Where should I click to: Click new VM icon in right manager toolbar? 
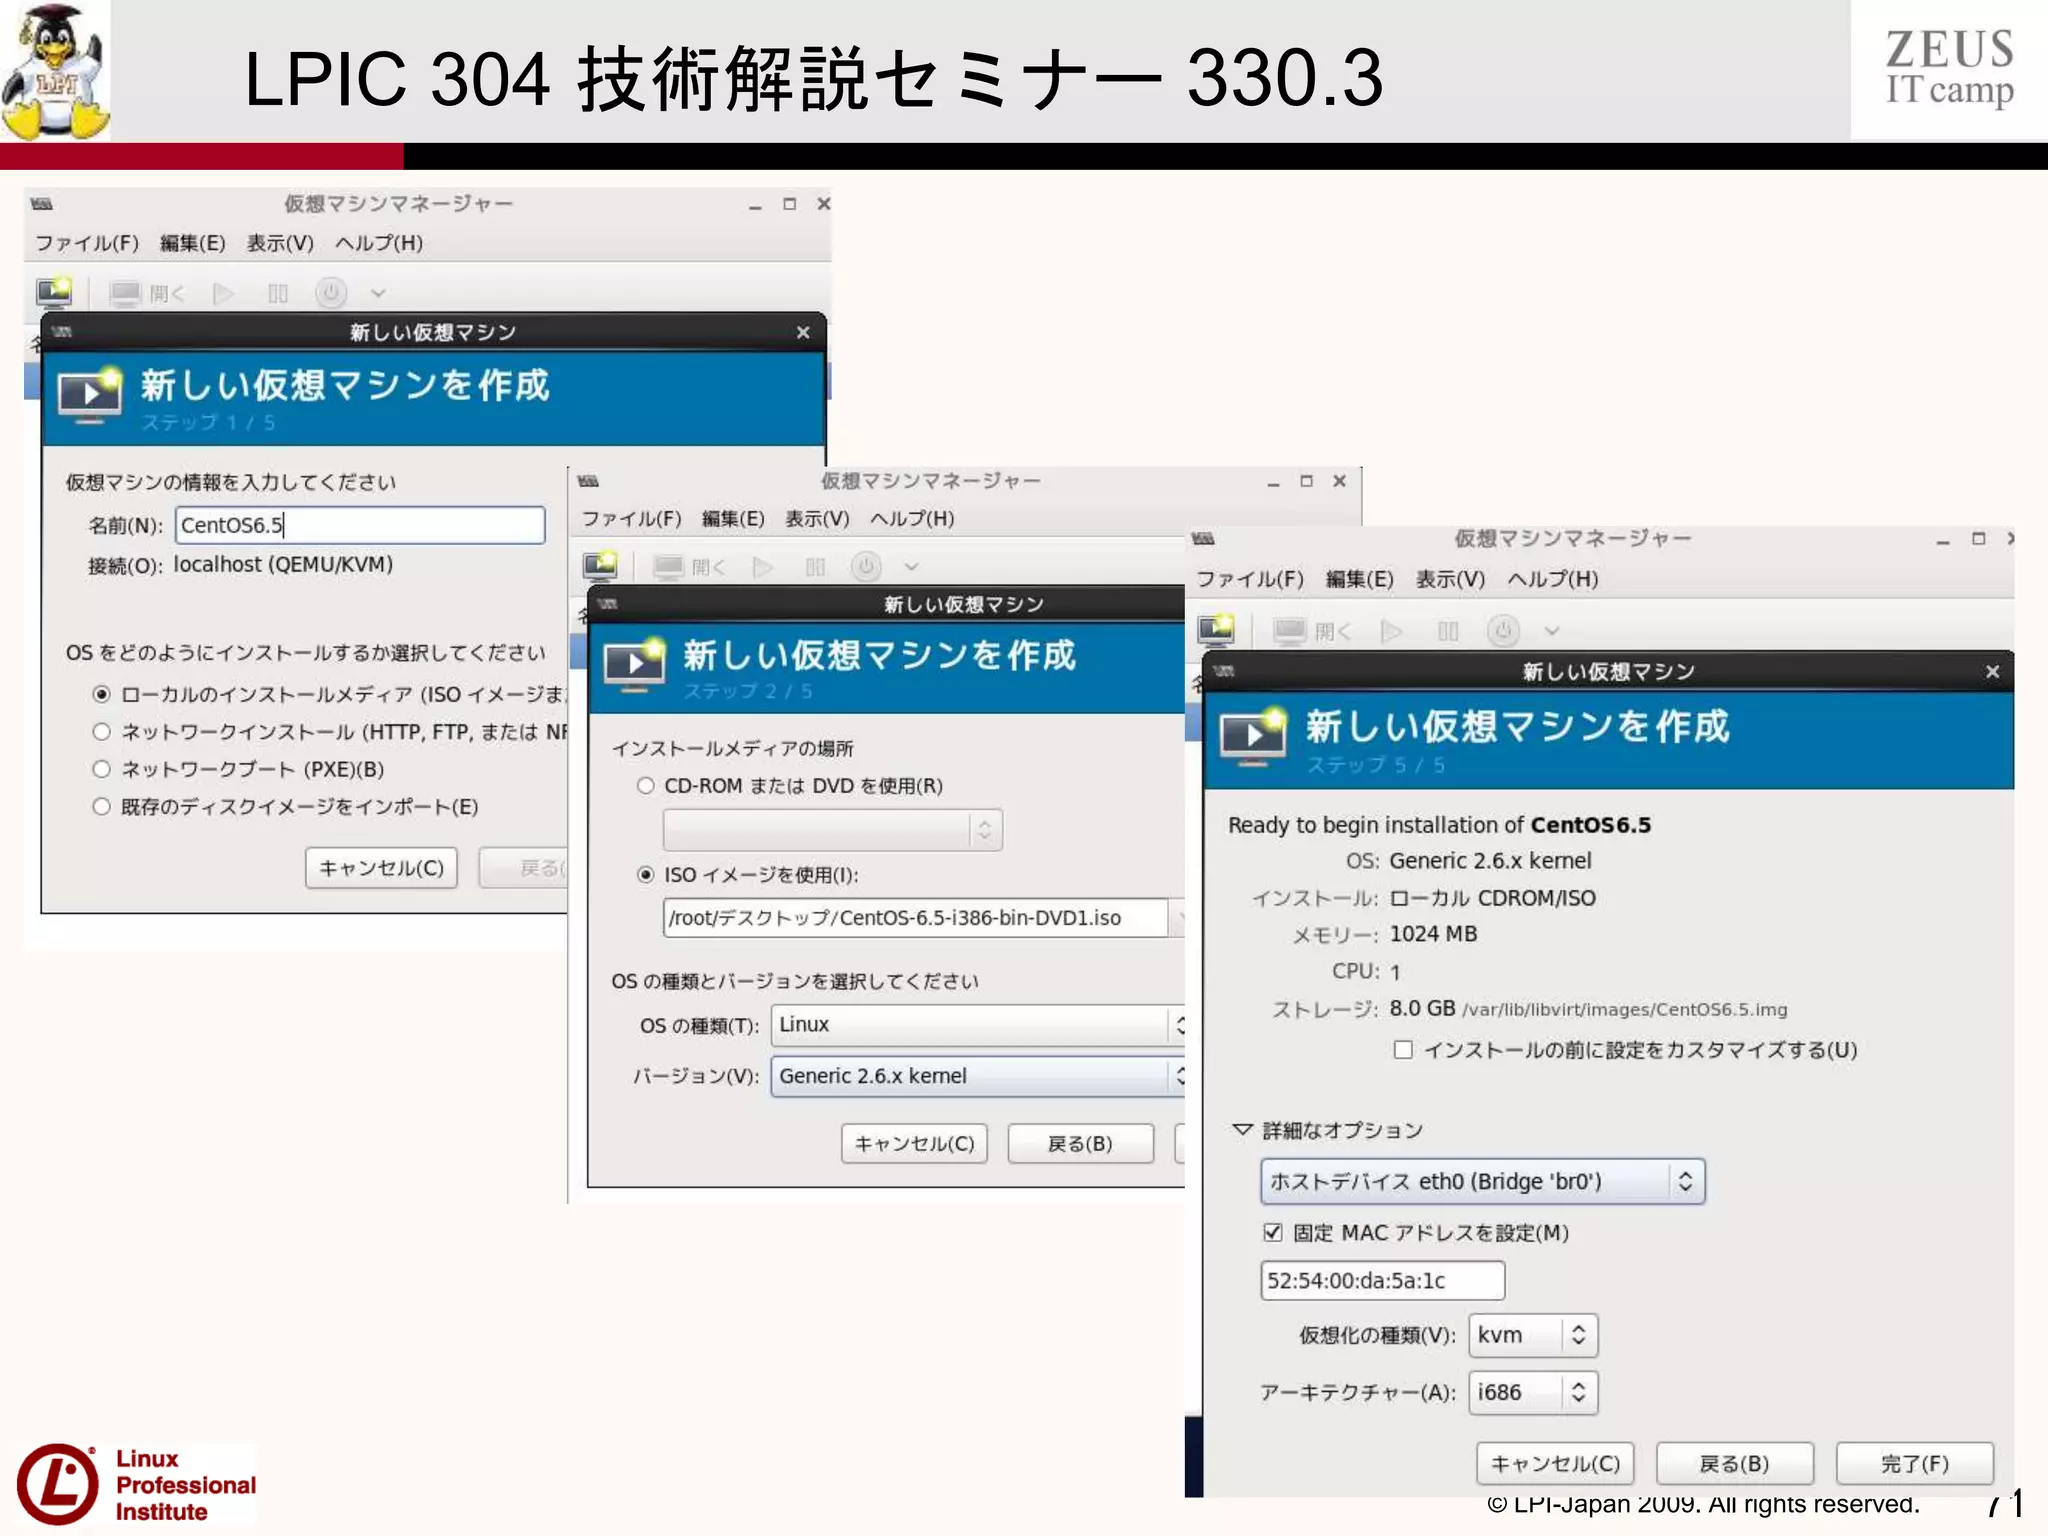coord(1216,630)
